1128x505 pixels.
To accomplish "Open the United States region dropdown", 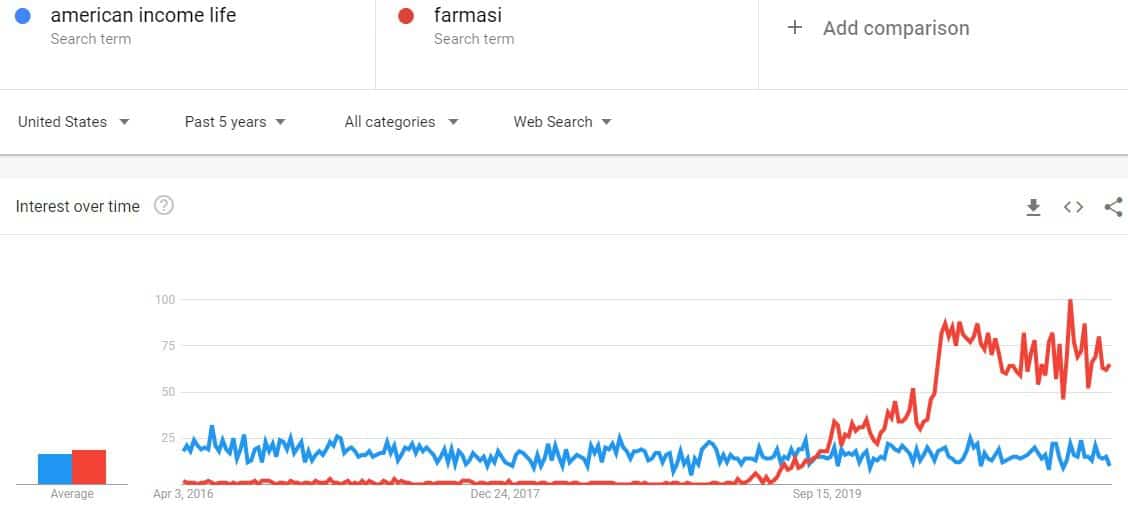I will 74,122.
